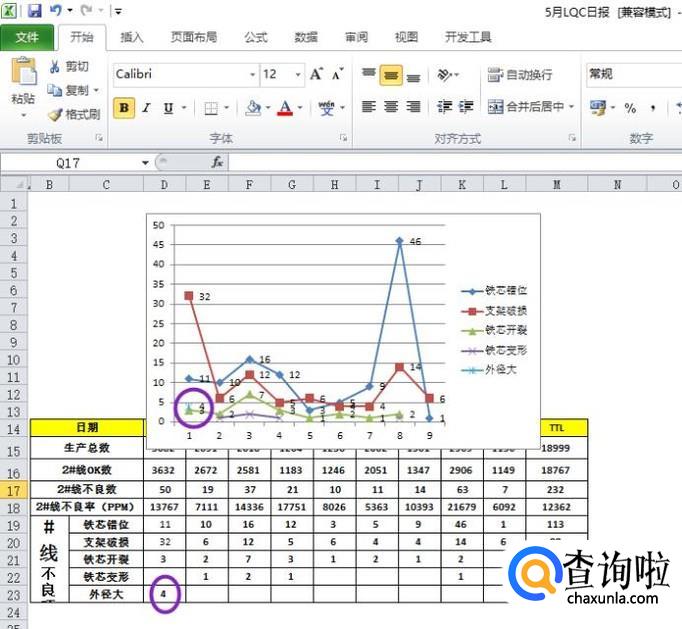Open the Calibri font name dropdown
The height and width of the screenshot is (629, 682).
252,74
